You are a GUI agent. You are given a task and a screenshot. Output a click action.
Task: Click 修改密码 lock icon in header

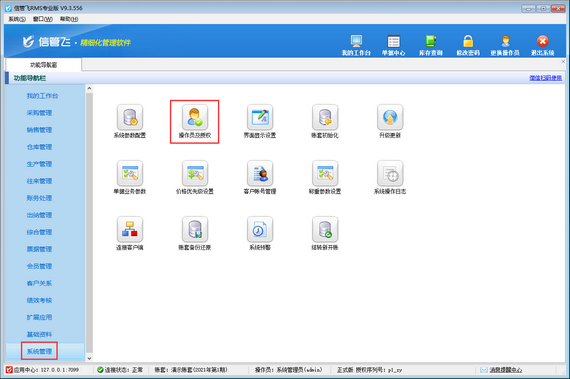[468, 45]
